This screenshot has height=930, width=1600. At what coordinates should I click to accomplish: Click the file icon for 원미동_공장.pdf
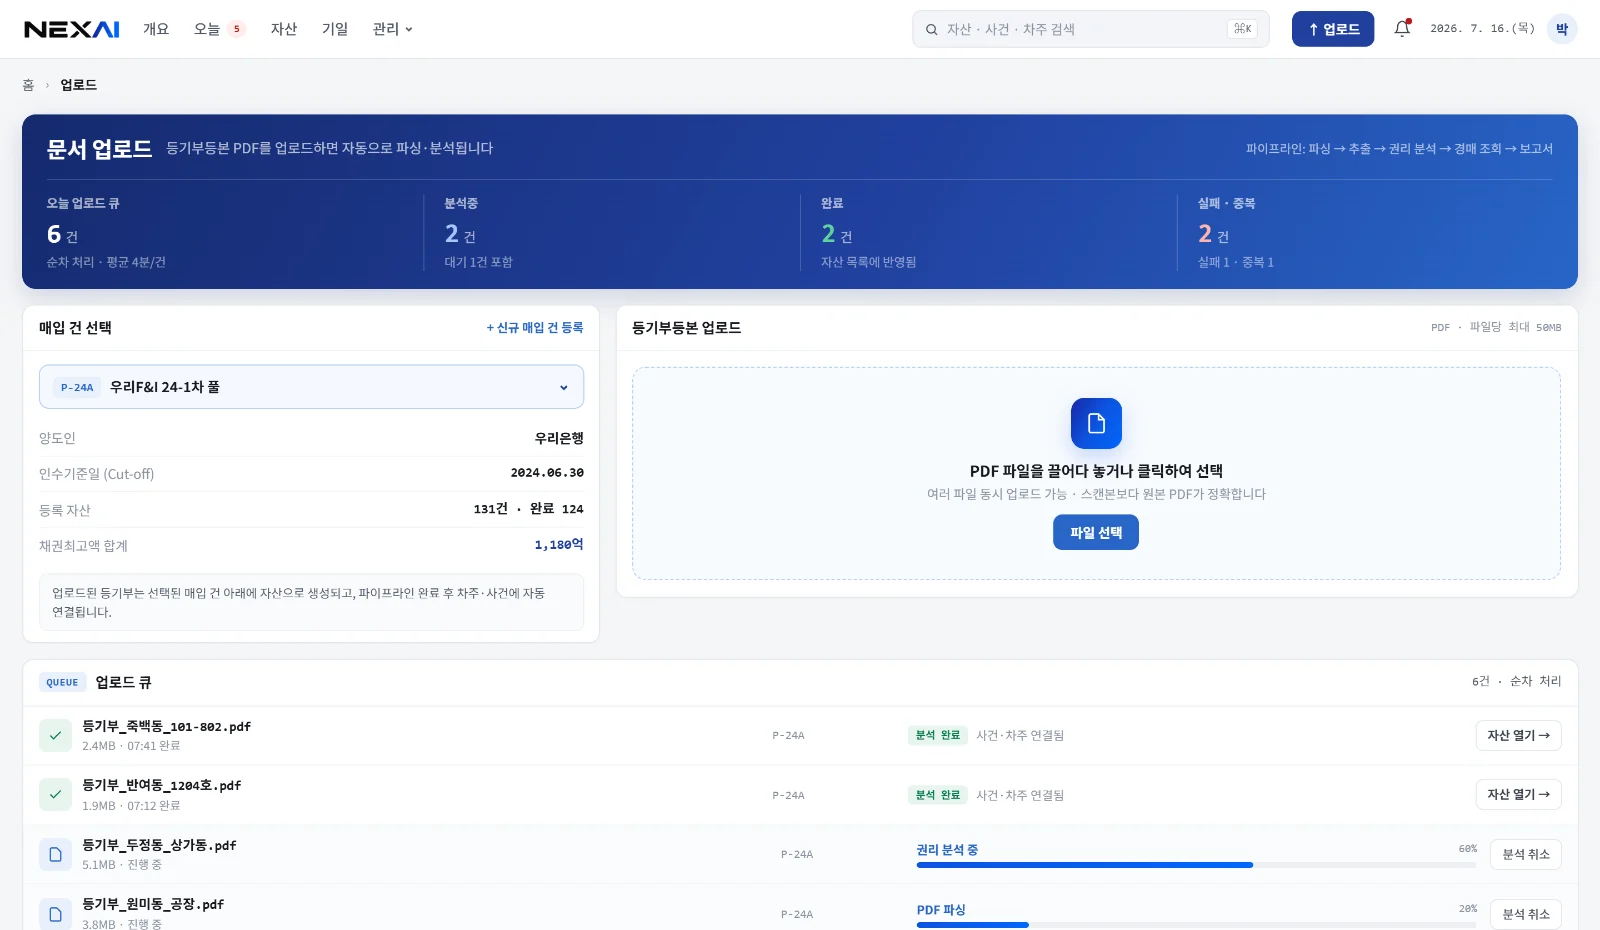pos(55,914)
